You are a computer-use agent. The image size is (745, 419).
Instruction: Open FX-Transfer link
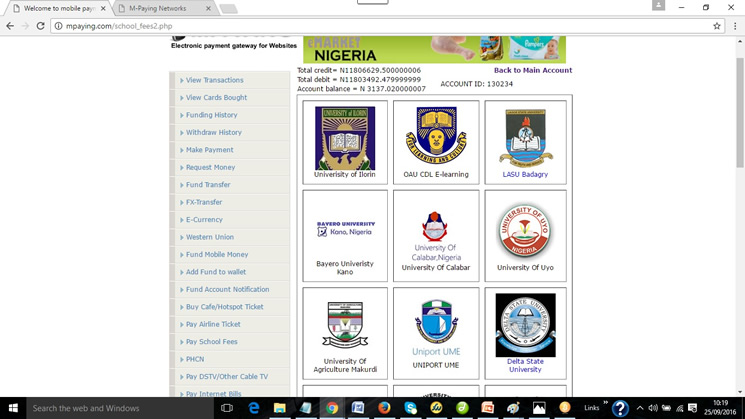click(x=204, y=202)
